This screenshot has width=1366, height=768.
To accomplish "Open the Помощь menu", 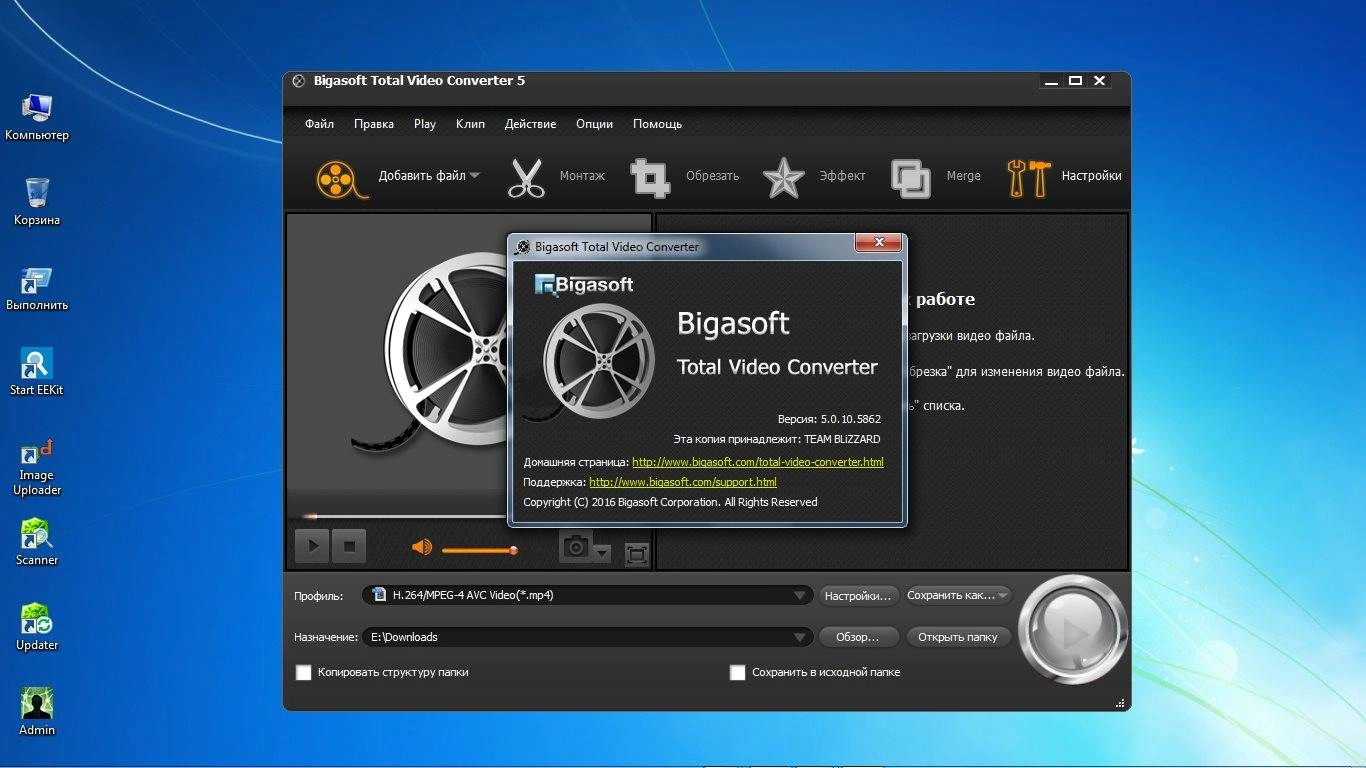I will coord(657,124).
